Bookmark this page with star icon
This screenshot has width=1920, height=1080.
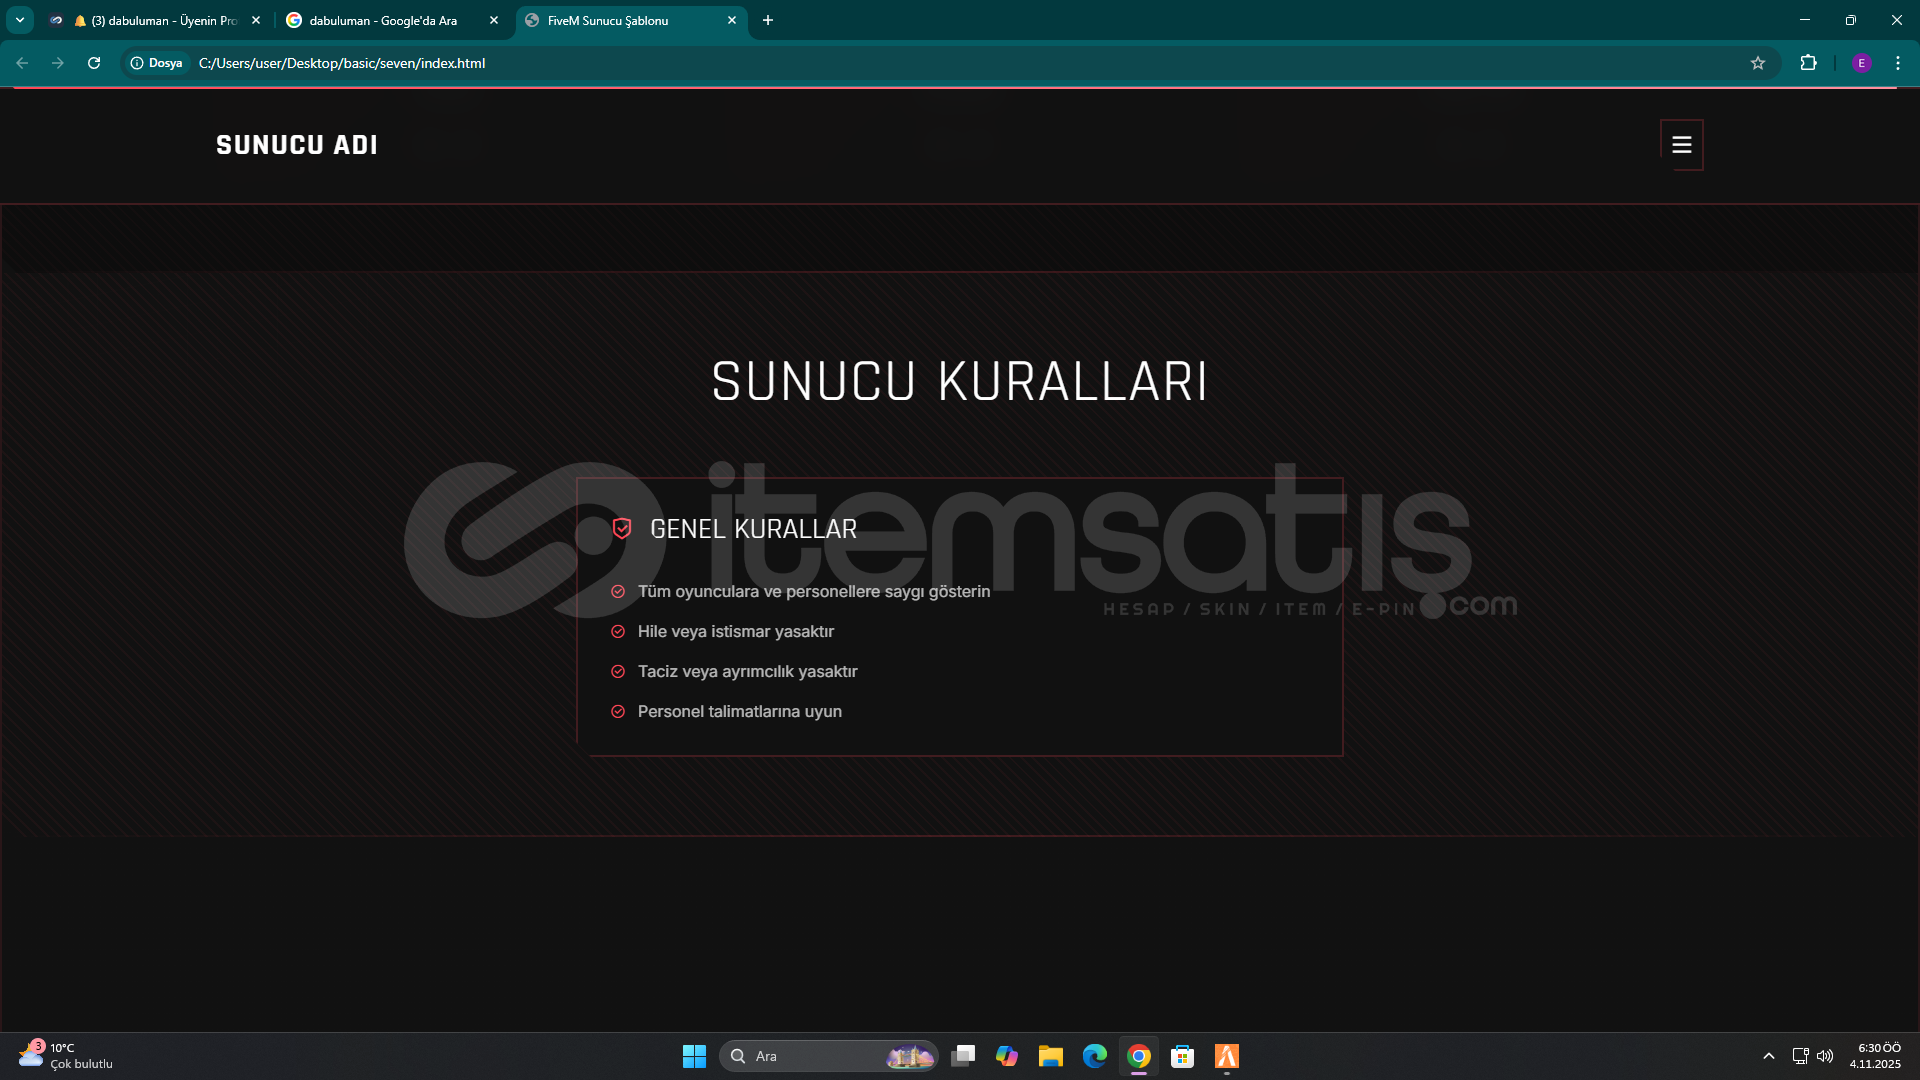point(1758,63)
